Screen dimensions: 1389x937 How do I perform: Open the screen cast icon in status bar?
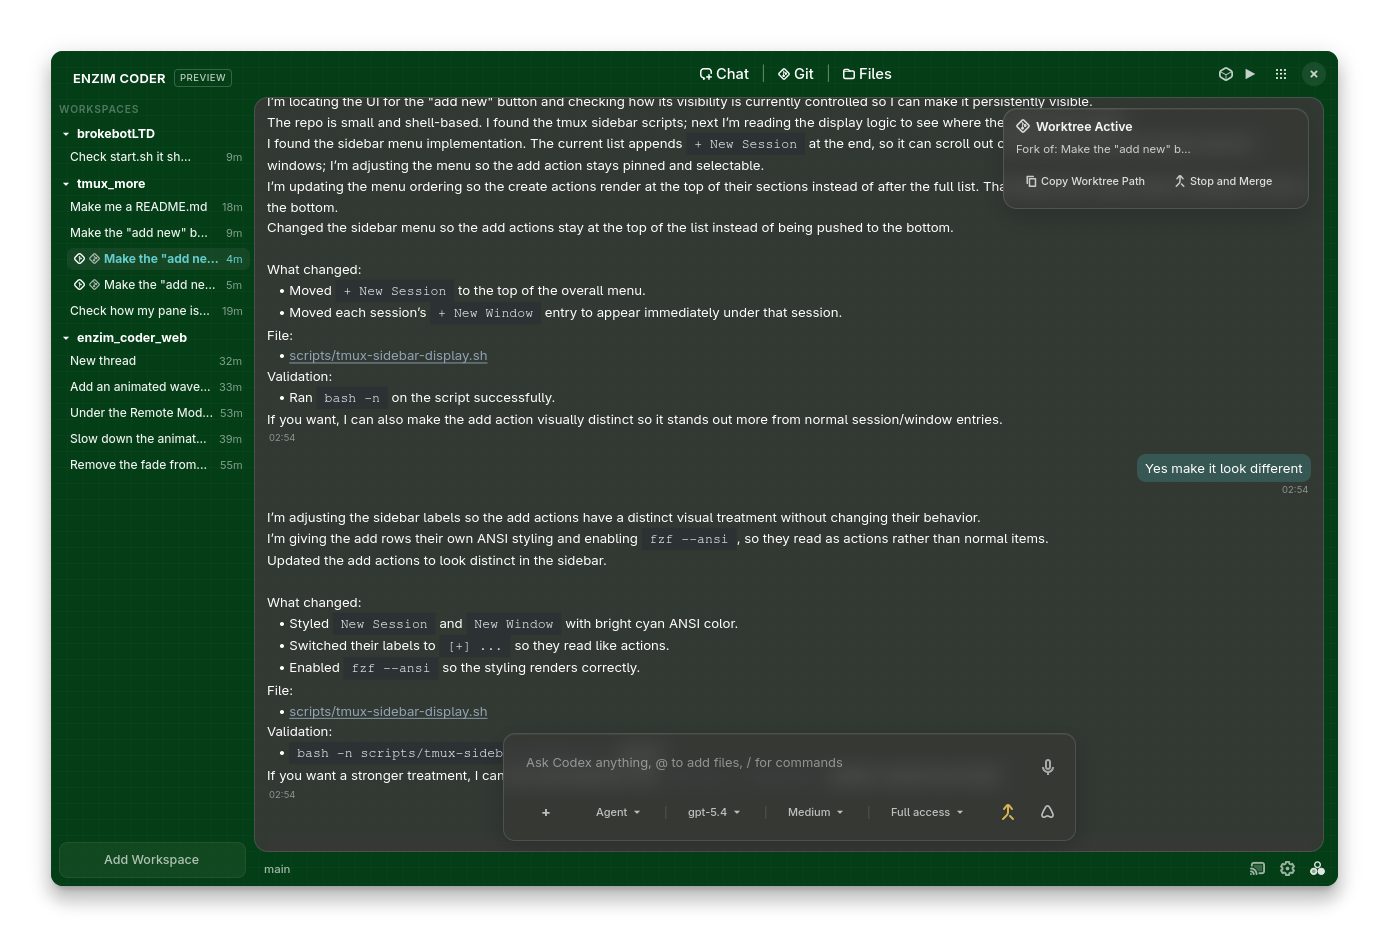coord(1257,868)
